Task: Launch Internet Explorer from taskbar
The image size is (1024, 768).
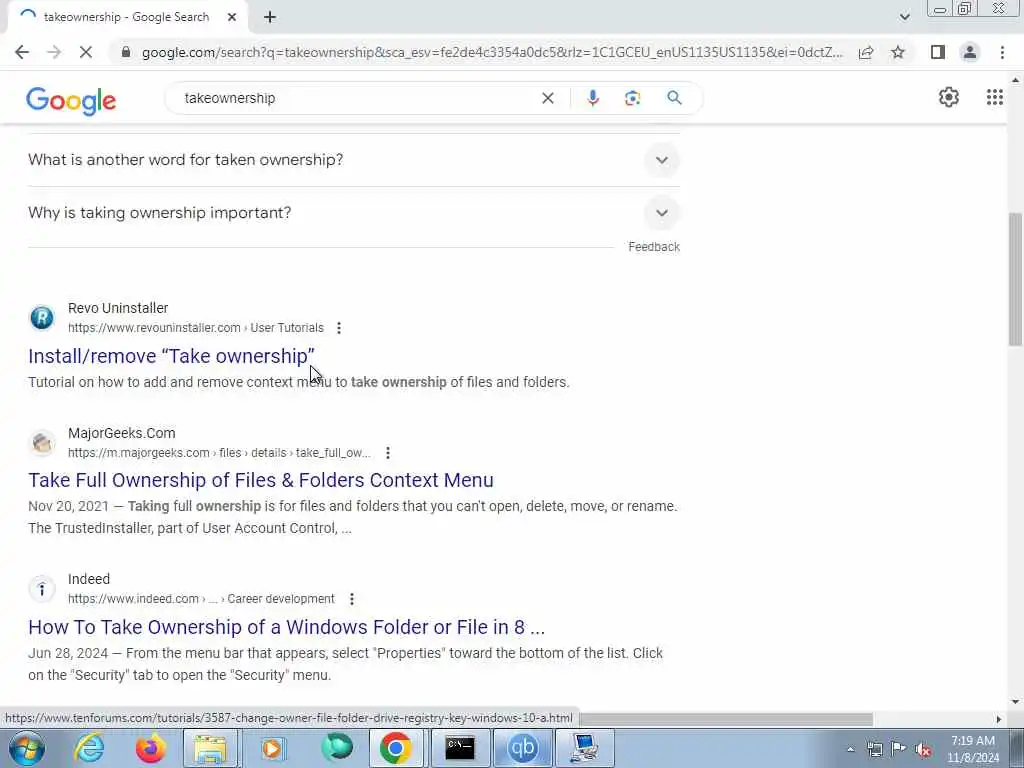Action: pos(89,748)
